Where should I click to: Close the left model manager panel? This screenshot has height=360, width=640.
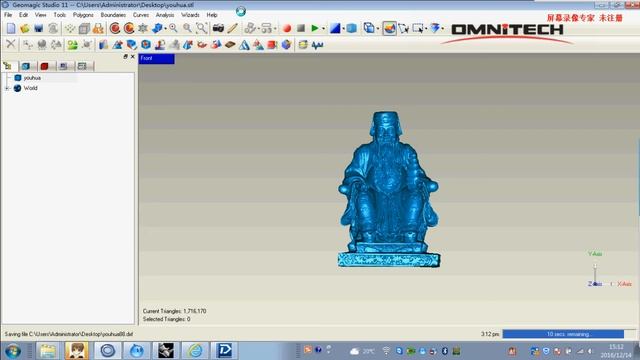point(132,56)
